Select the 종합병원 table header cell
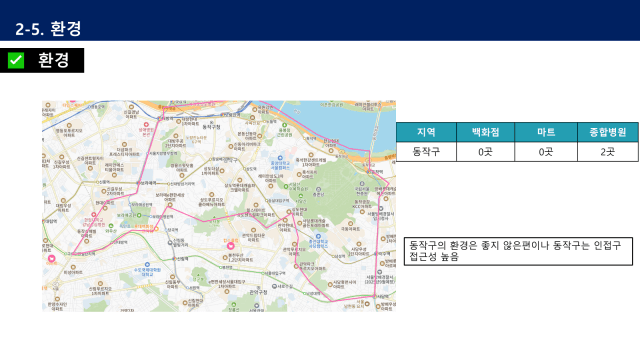The height and width of the screenshot is (360, 640). coord(608,132)
